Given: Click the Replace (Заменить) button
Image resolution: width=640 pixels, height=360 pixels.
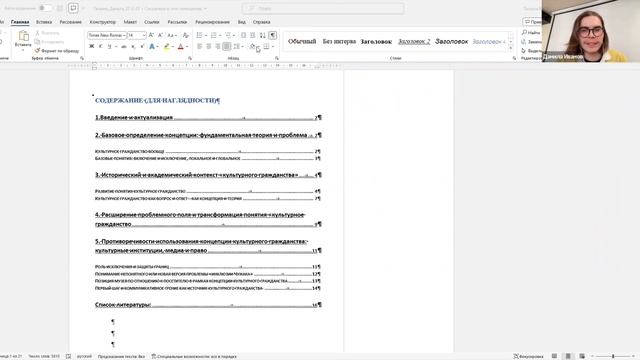Looking at the screenshot, I should pyautogui.click(x=532, y=42).
